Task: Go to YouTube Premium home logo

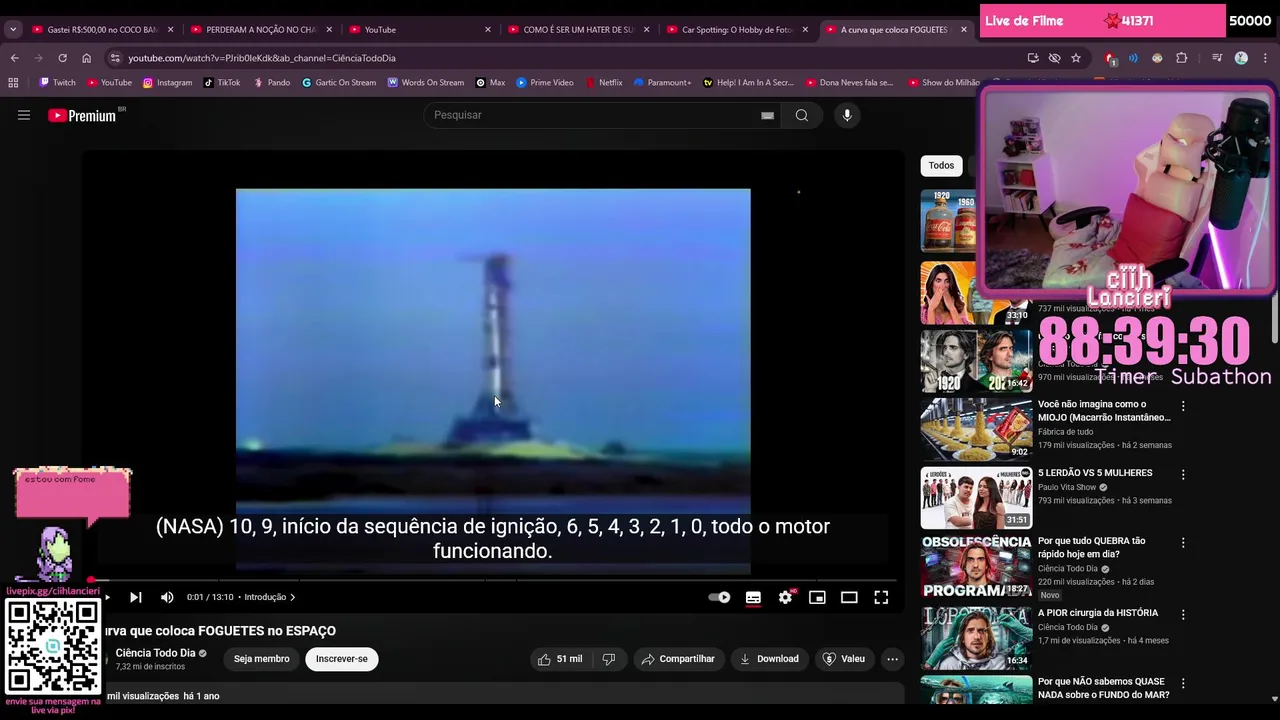Action: (82, 115)
